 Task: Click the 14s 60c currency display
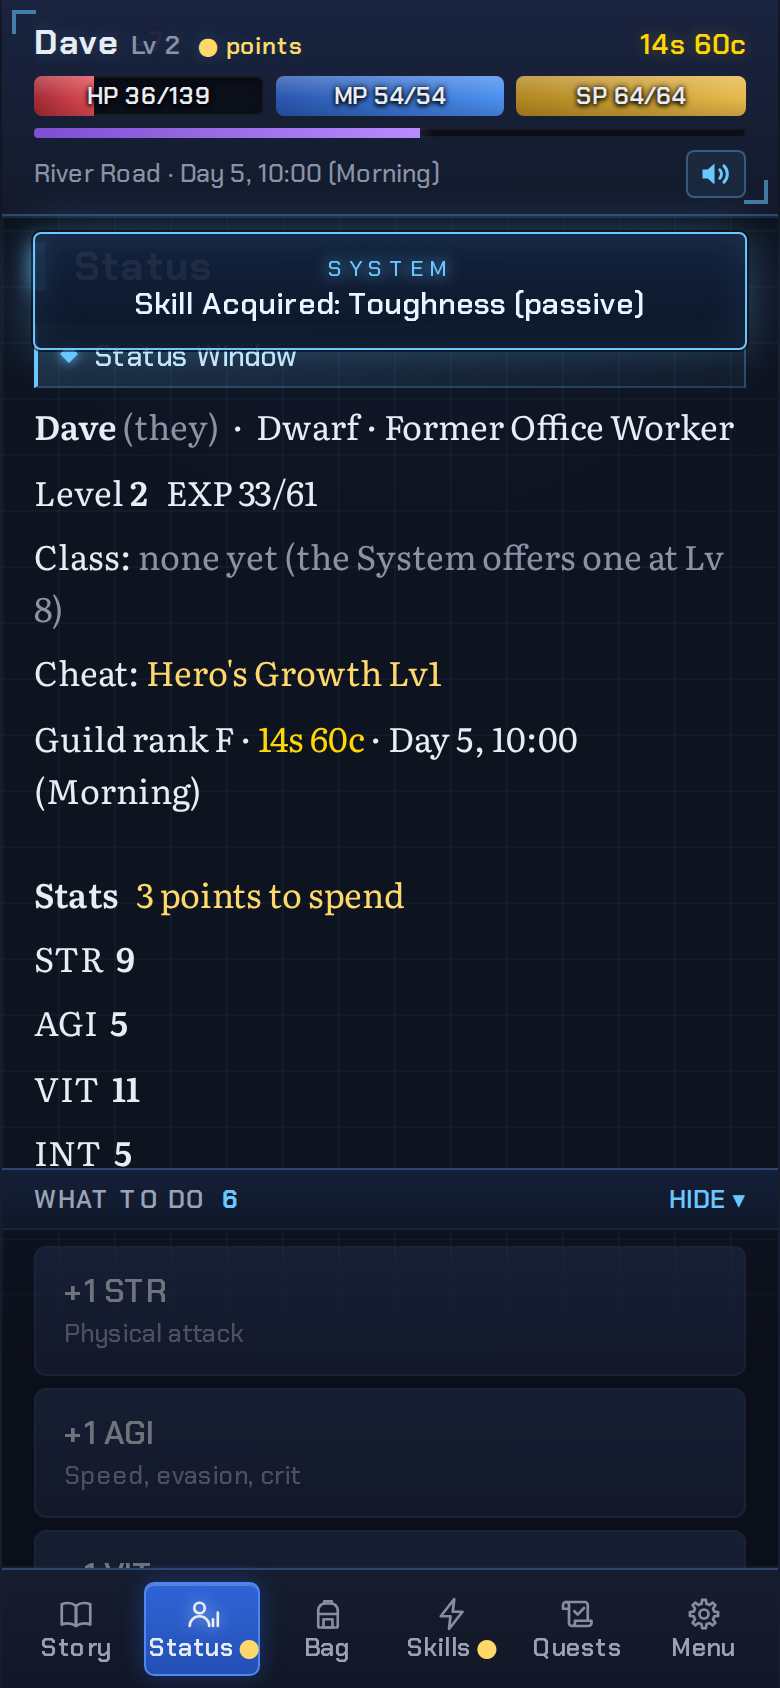pyautogui.click(x=692, y=45)
